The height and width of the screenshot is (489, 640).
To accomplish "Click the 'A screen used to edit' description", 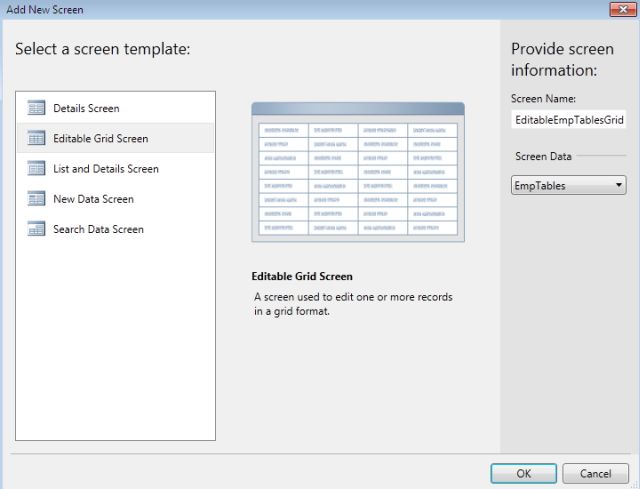I will pos(353,304).
